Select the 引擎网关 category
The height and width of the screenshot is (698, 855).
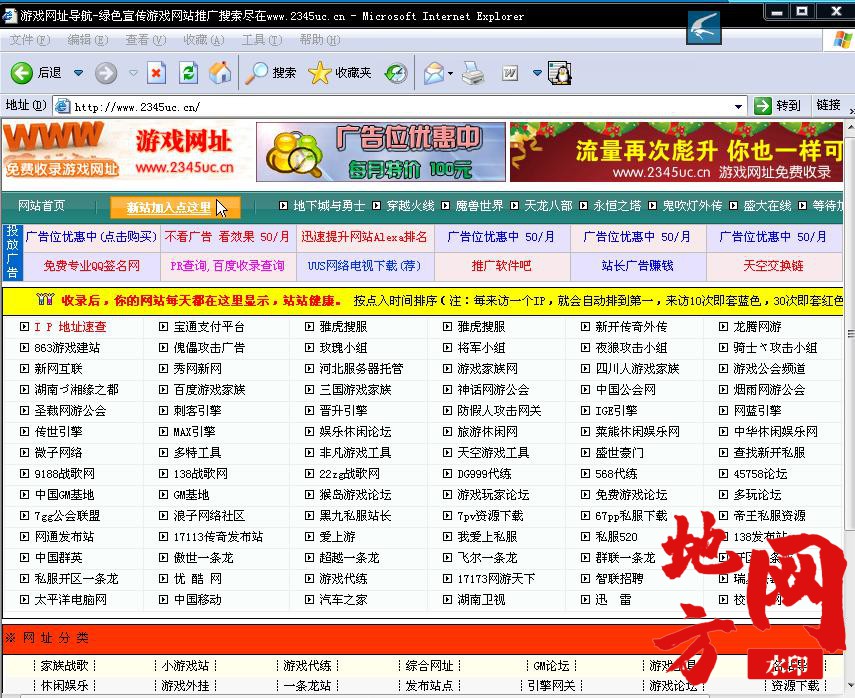[551, 685]
